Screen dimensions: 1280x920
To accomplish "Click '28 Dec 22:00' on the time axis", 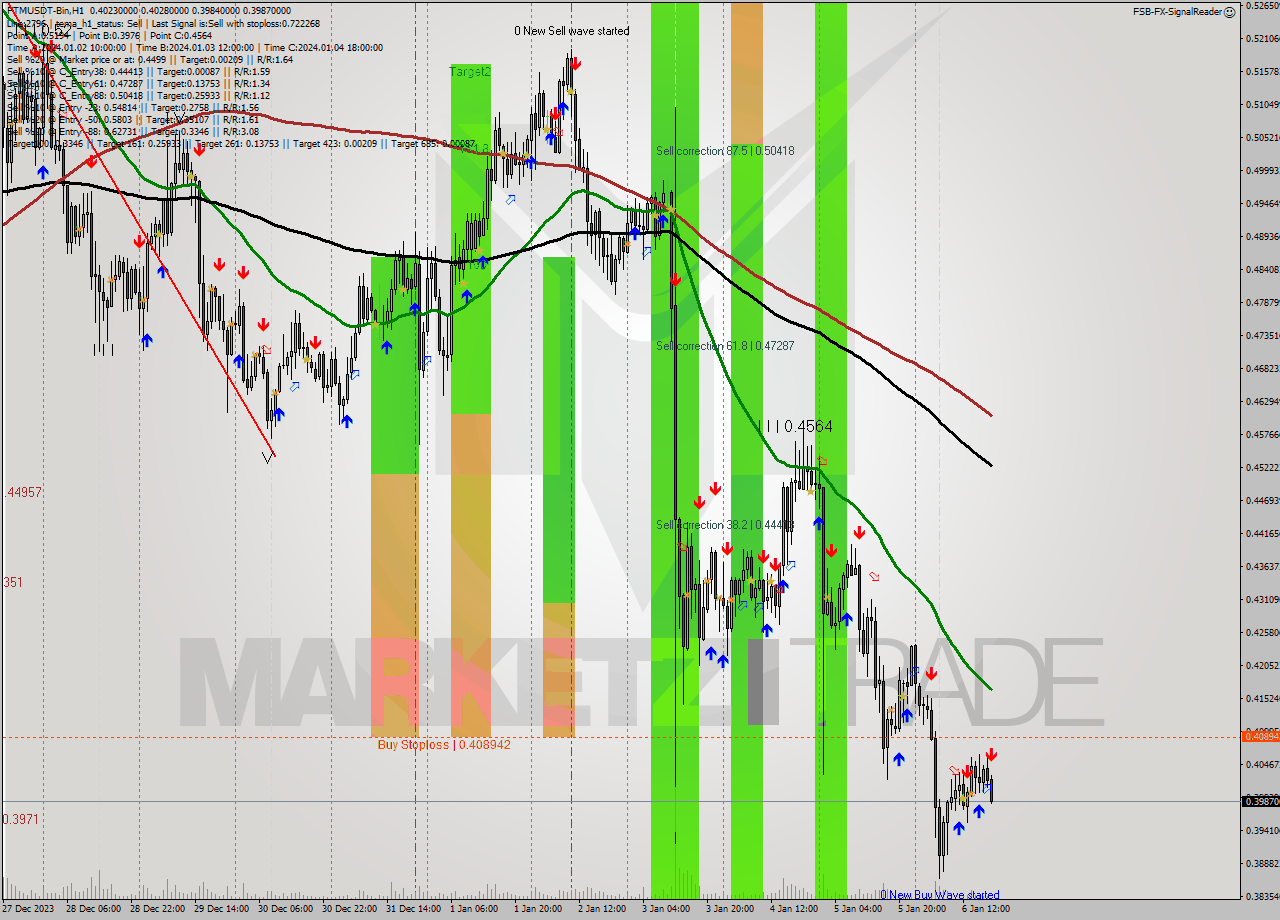I will (157, 909).
